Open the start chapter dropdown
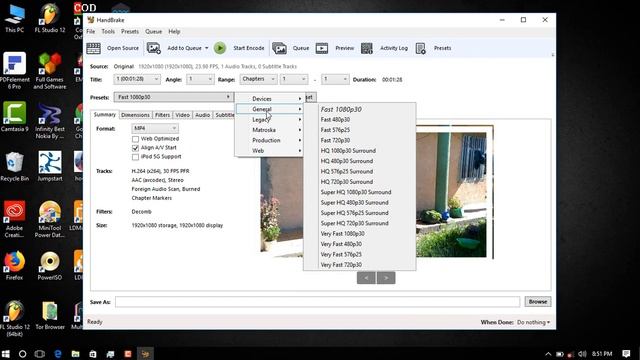This screenshot has width=640, height=360. [x=294, y=79]
